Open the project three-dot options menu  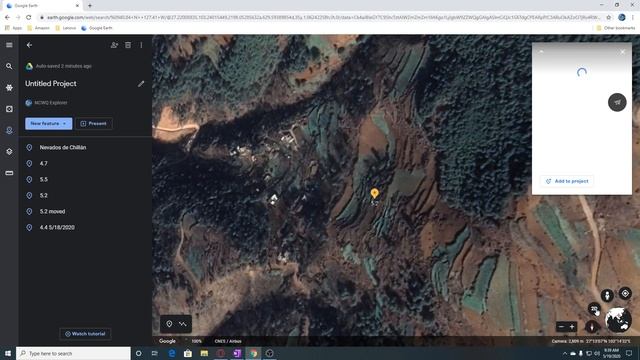click(141, 45)
